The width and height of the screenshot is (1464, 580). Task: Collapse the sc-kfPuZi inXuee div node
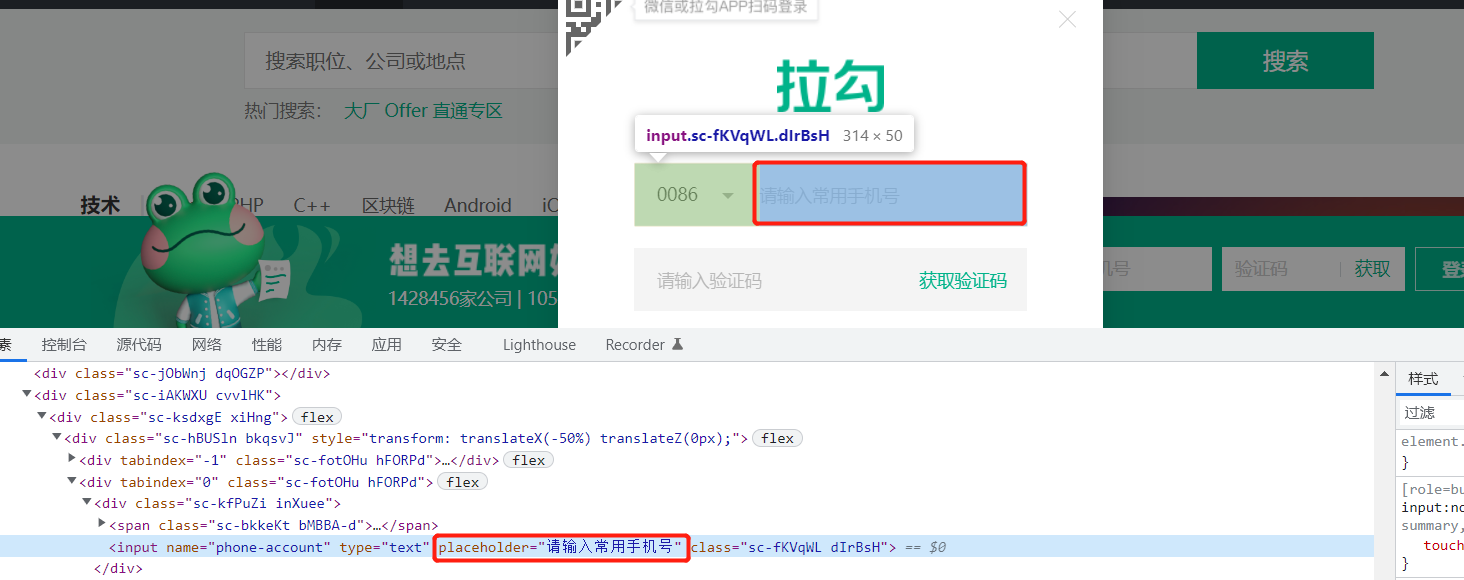87,503
